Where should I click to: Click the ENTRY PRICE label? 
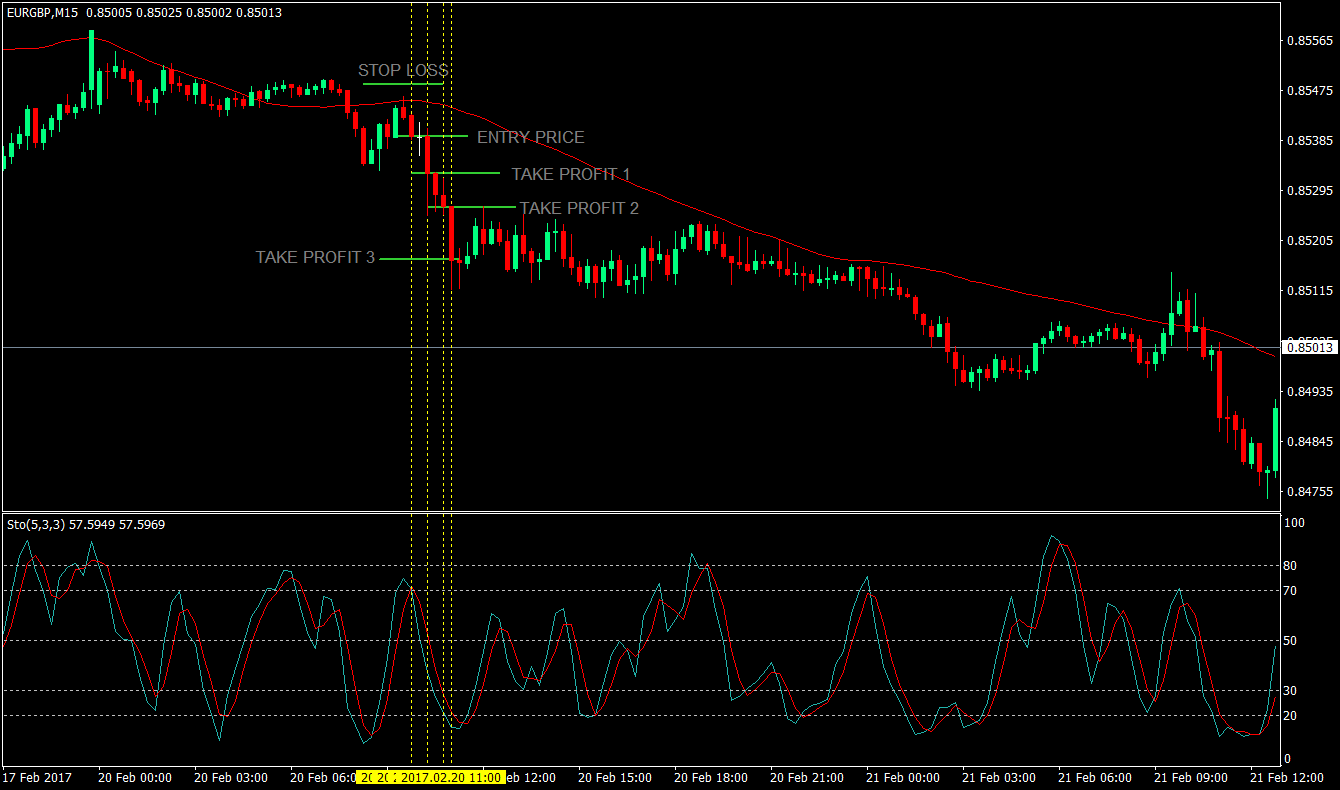click(x=532, y=137)
